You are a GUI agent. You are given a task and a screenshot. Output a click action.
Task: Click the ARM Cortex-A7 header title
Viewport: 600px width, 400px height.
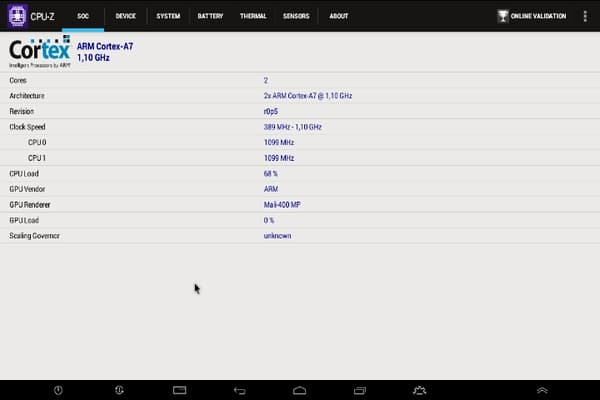pyautogui.click(x=105, y=46)
